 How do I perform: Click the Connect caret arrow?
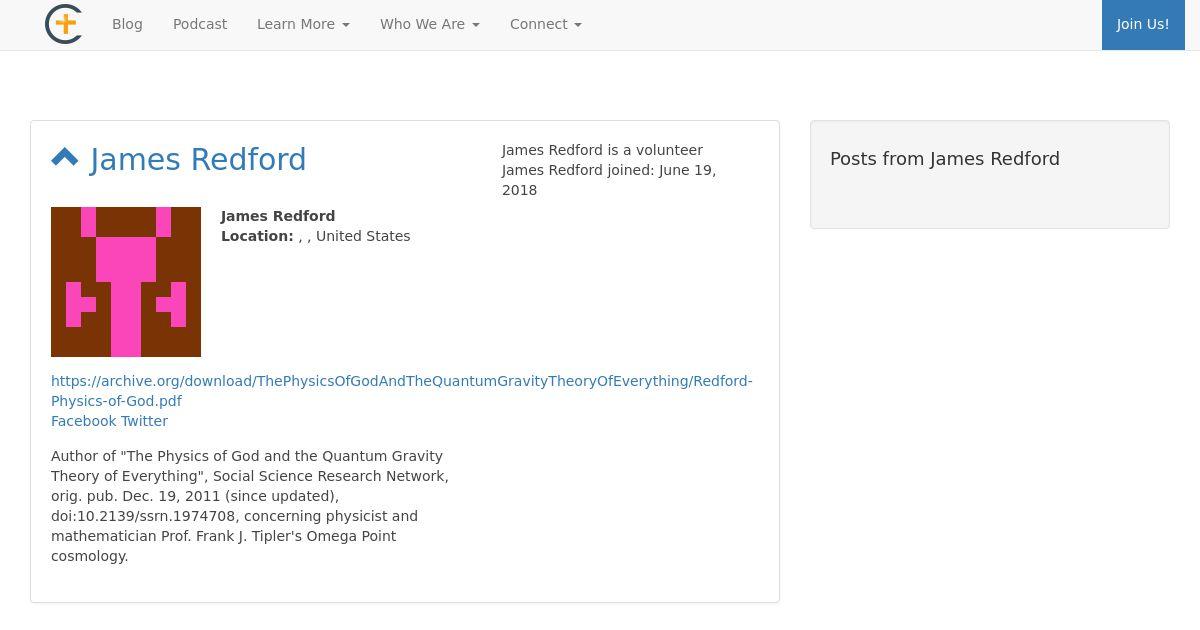point(578,25)
